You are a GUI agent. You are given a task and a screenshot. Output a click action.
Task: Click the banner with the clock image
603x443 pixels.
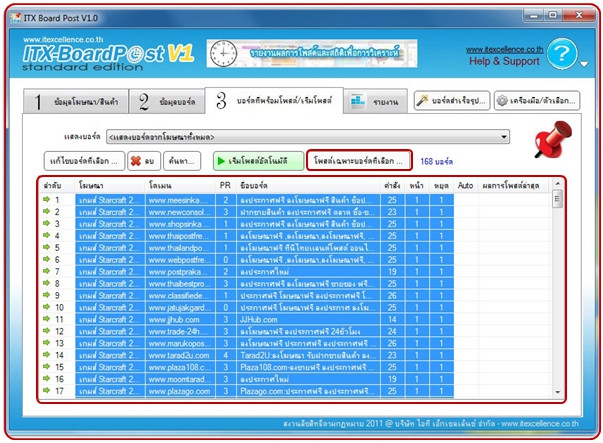(x=312, y=53)
